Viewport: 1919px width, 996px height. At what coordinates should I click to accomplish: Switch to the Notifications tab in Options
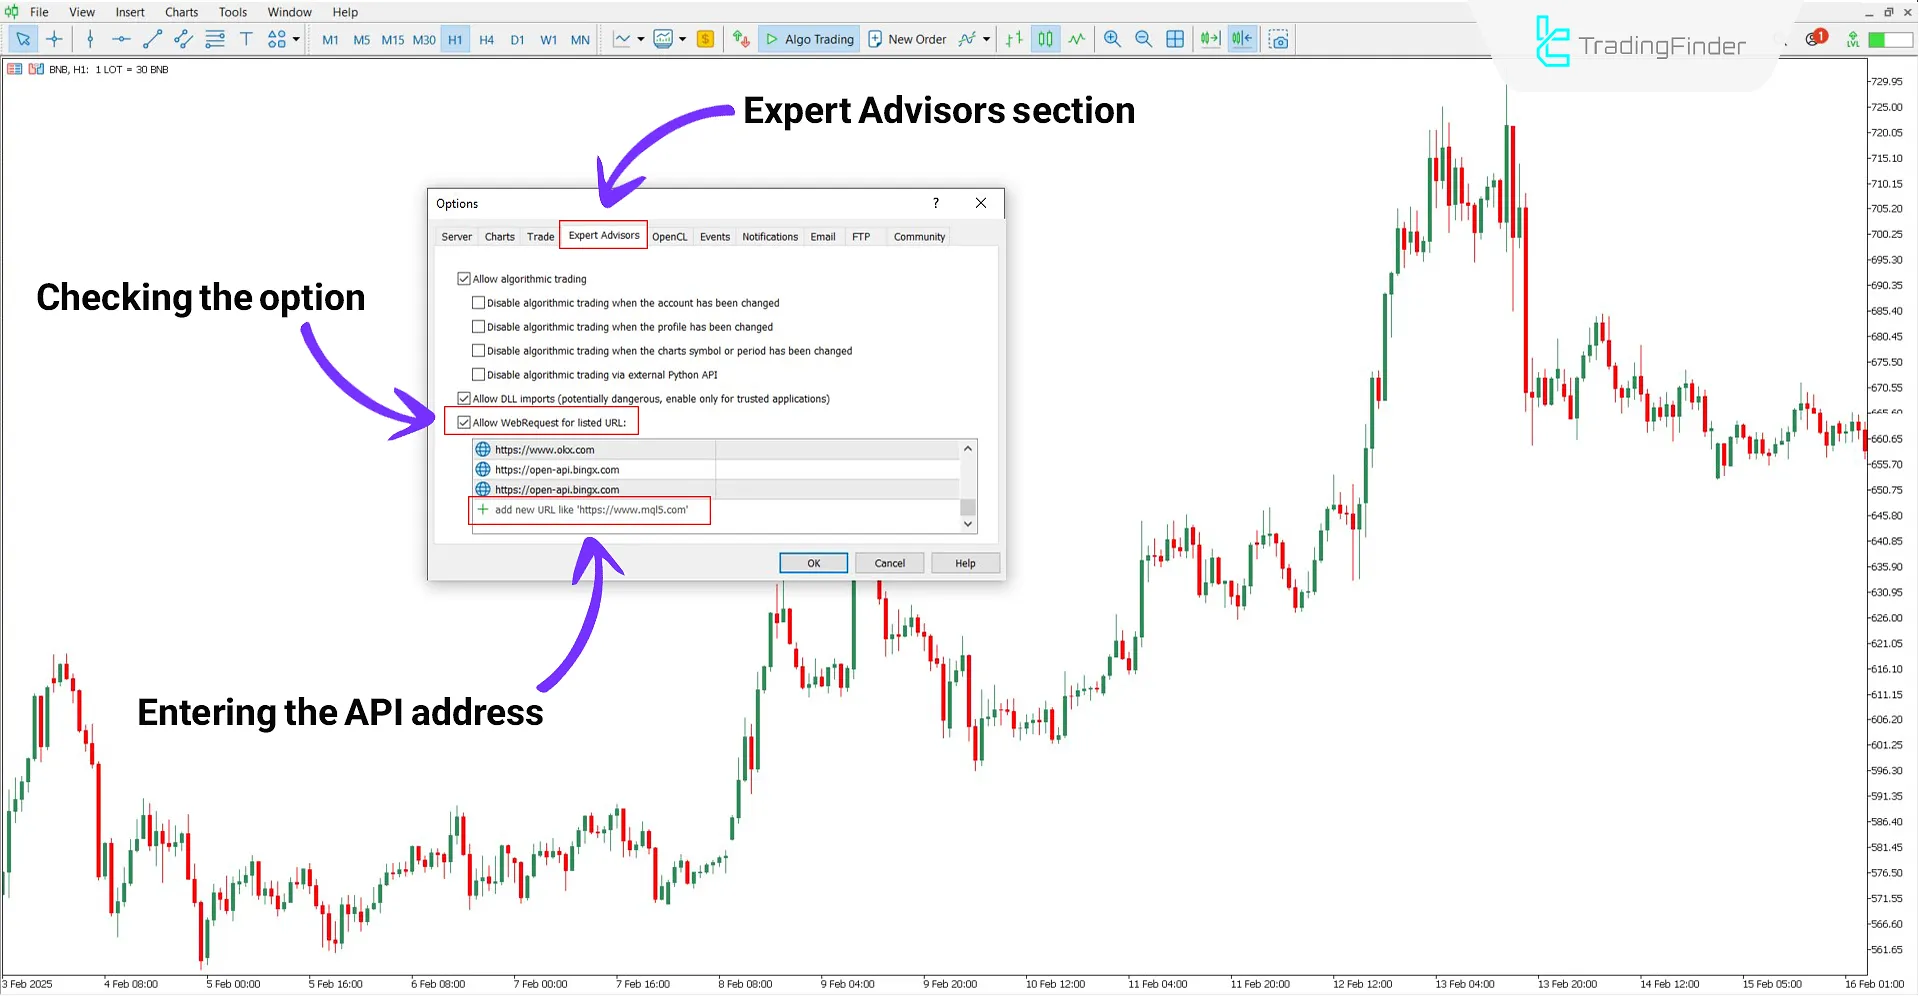click(769, 236)
